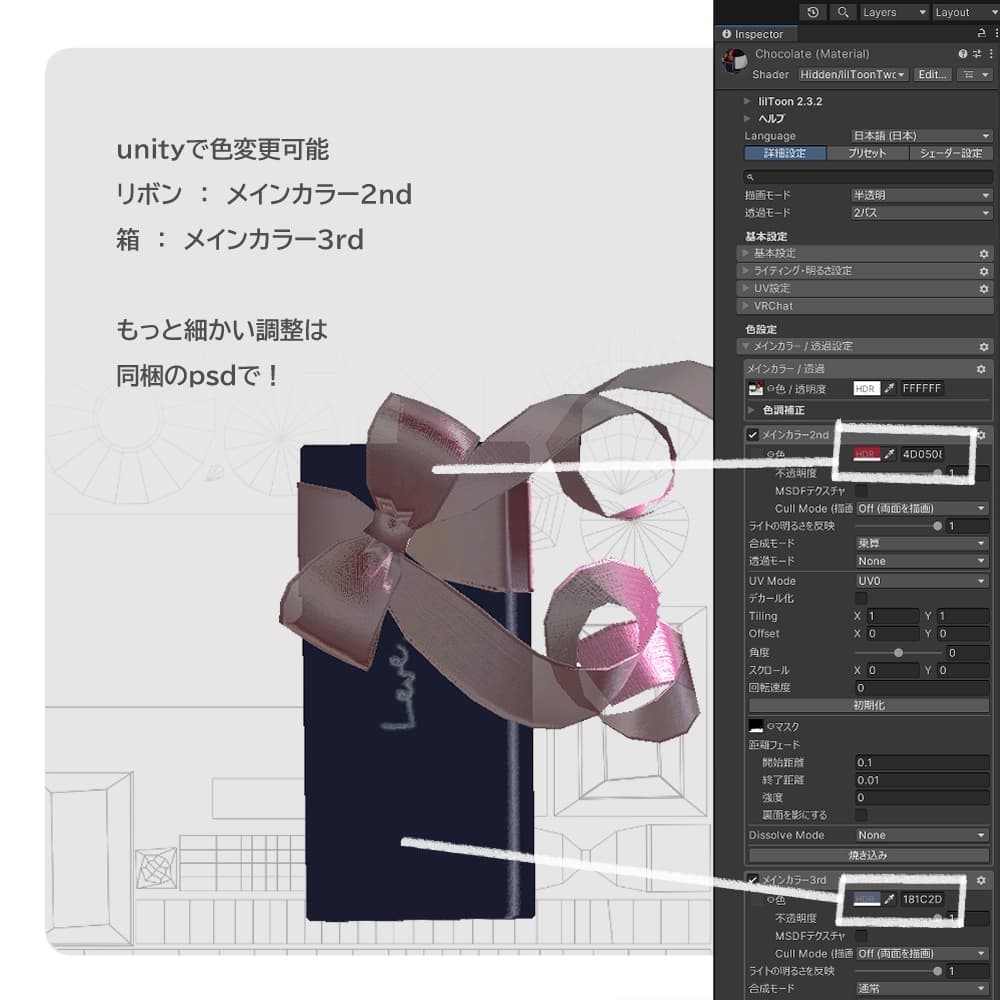Click the Chocolate material preview thumbnail

732,58
